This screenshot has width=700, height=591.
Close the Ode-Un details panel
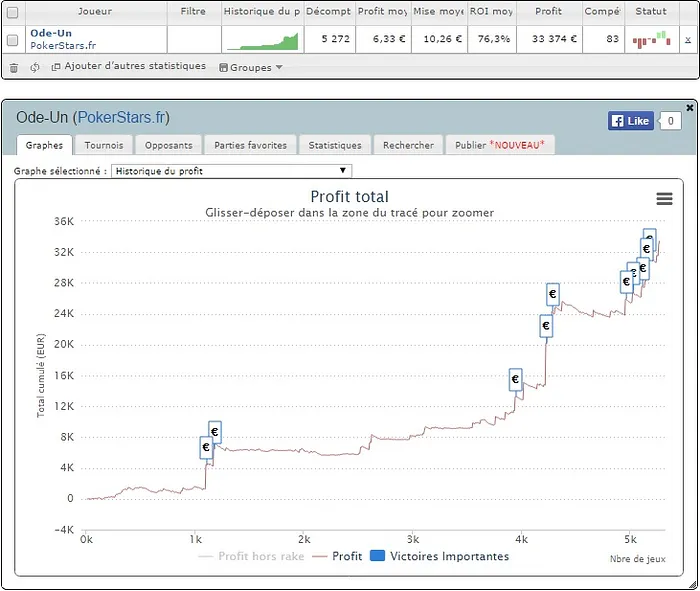pos(689,107)
